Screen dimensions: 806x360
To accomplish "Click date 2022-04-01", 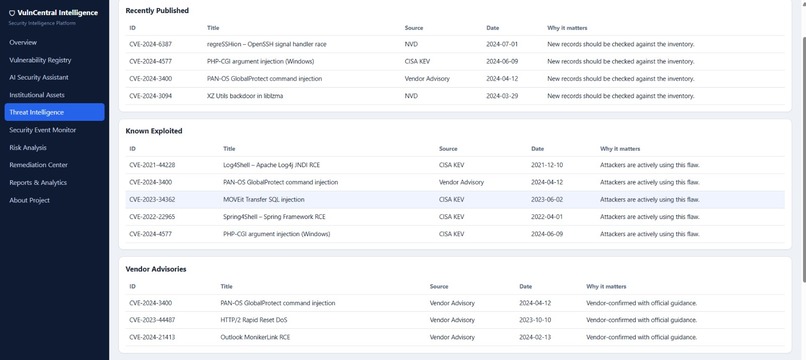I will [x=547, y=217].
